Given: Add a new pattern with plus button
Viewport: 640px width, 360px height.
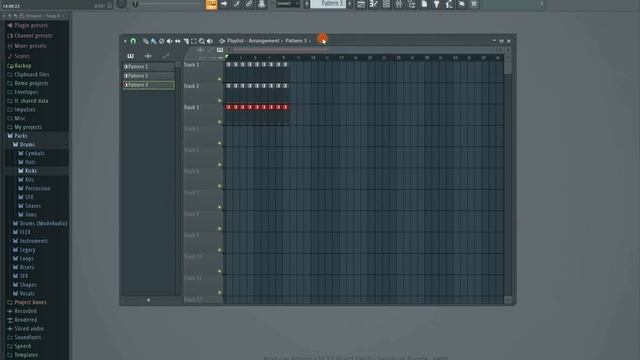Looking at the screenshot, I should (x=149, y=300).
